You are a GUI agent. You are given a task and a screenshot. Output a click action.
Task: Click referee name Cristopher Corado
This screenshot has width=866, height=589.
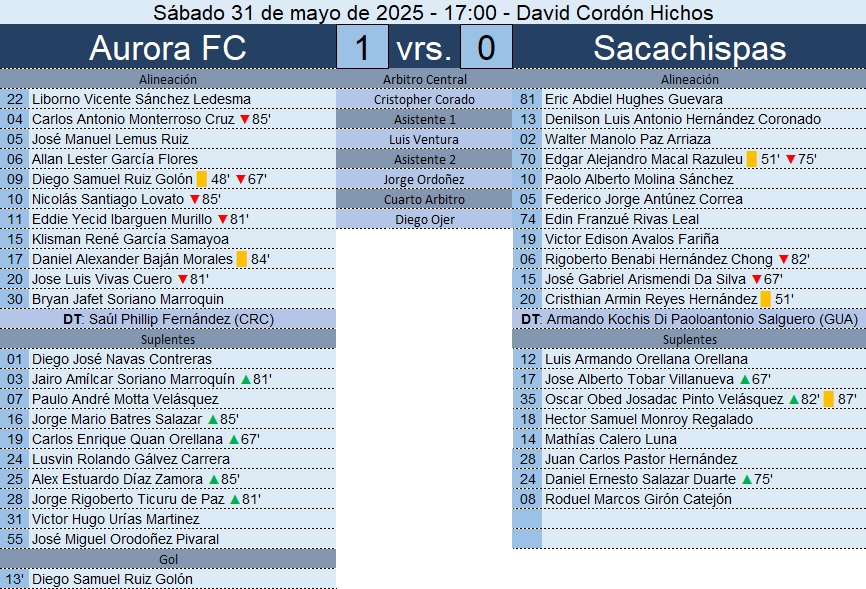(425, 99)
